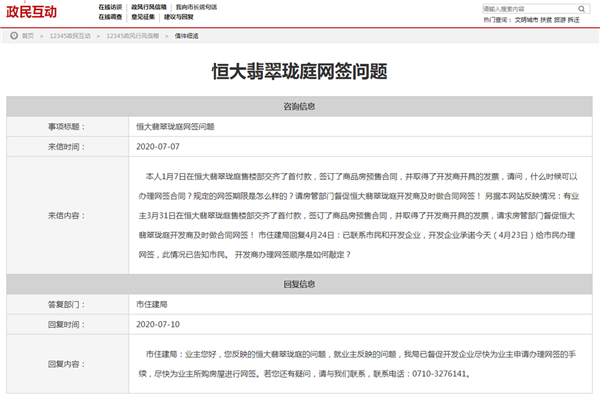
Task: Click the 答复部门： label
Action: click(66, 305)
